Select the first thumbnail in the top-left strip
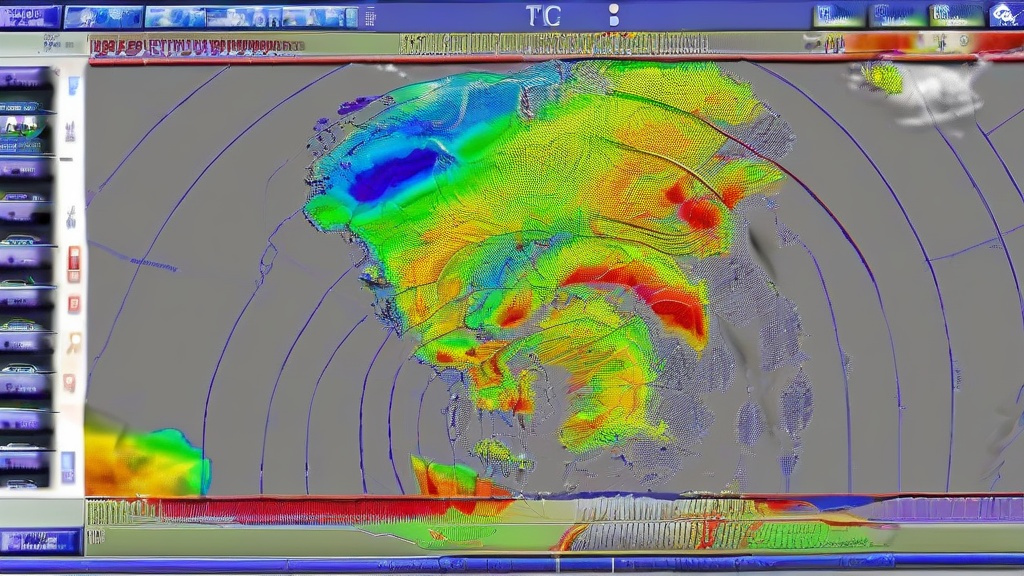The height and width of the screenshot is (576, 1024). [x=32, y=17]
